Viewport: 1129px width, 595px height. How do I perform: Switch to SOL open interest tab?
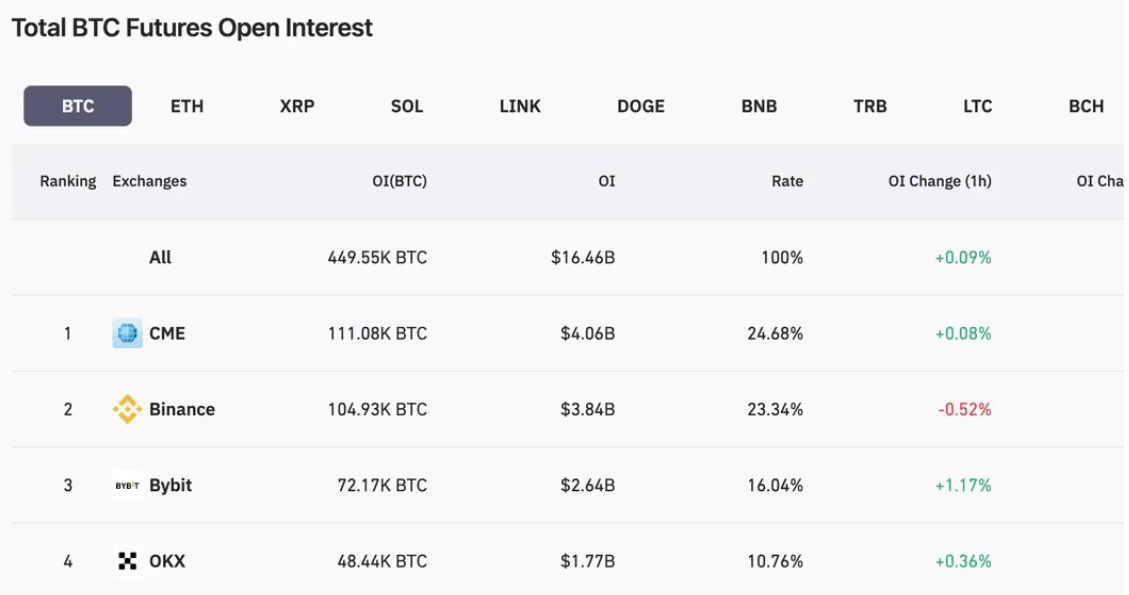(407, 106)
